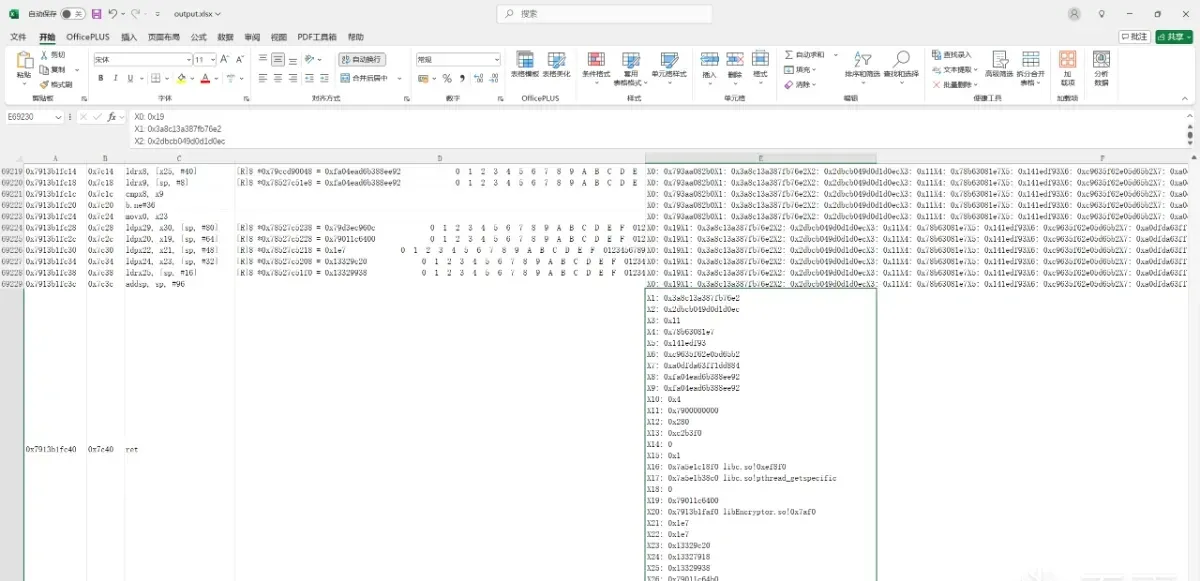Image resolution: width=1200 pixels, height=581 pixels.
Task: Click the Analyze Data (分析数据) icon
Action: coord(1101,68)
